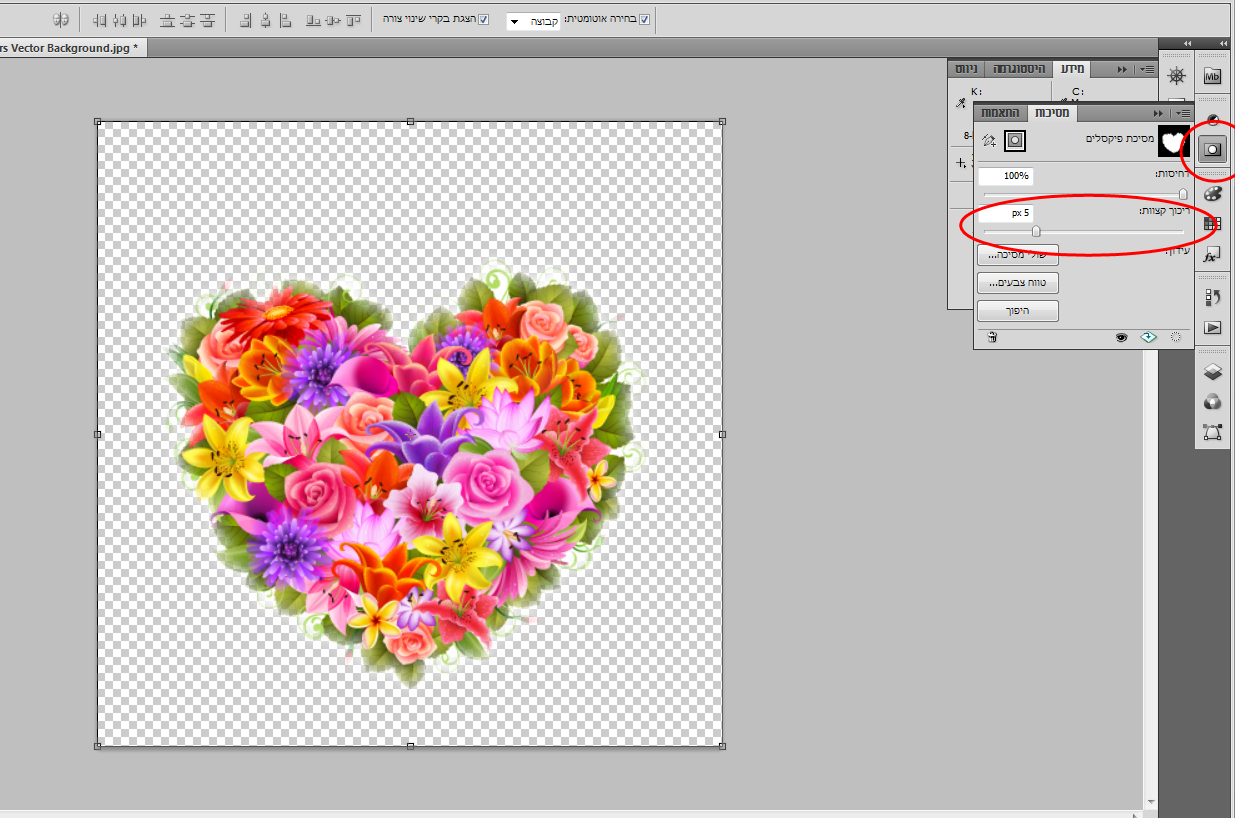Open the Masks panel icon in the dock
Viewport: 1235px width, 818px height.
tap(1212, 149)
